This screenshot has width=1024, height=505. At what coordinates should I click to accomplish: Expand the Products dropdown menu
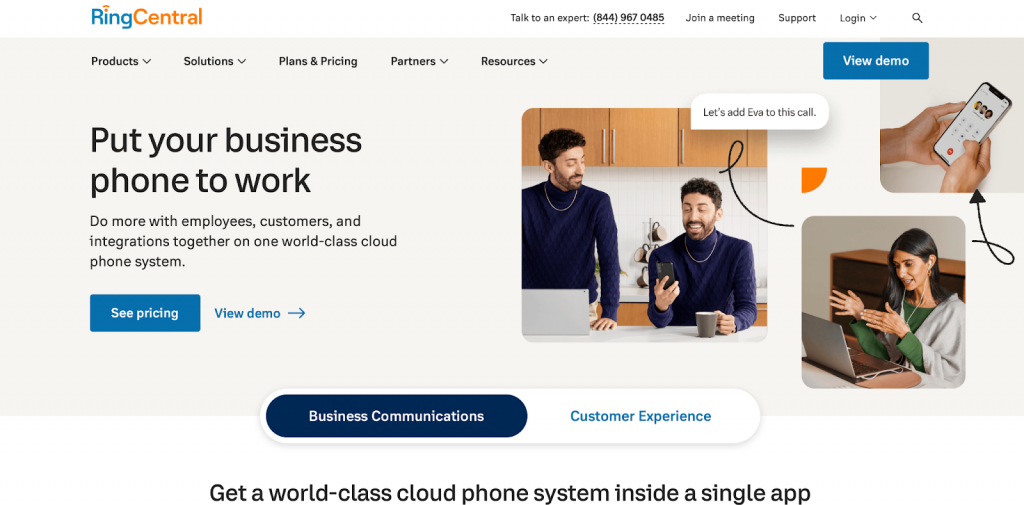(x=121, y=61)
